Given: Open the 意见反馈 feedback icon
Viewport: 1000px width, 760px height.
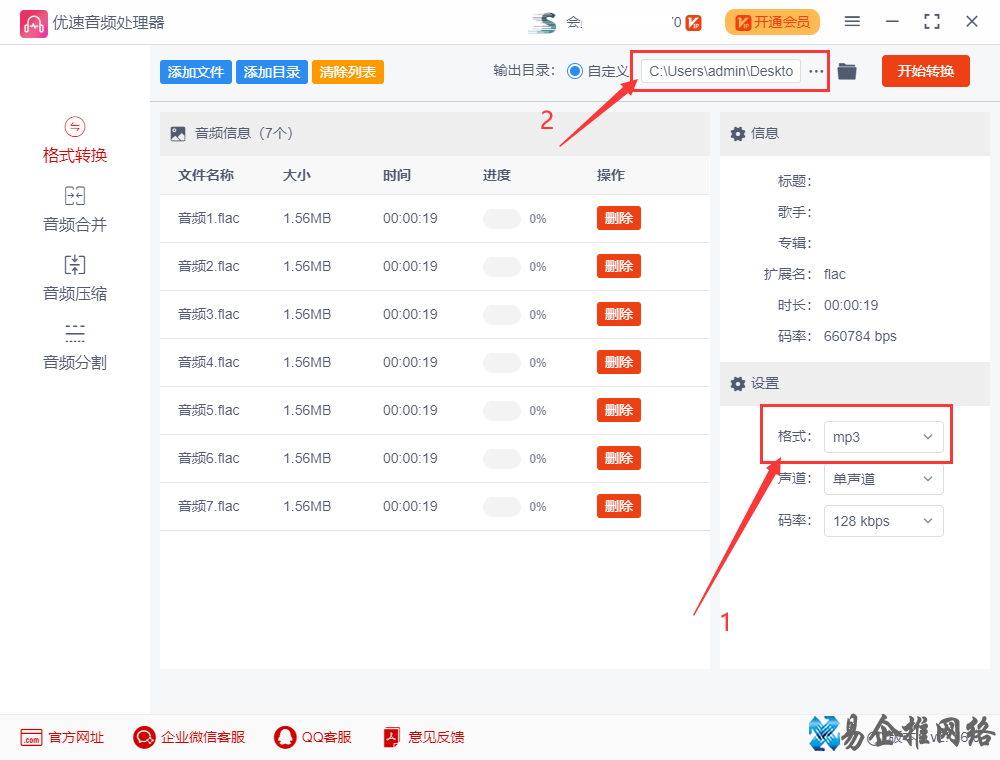Looking at the screenshot, I should (x=391, y=737).
